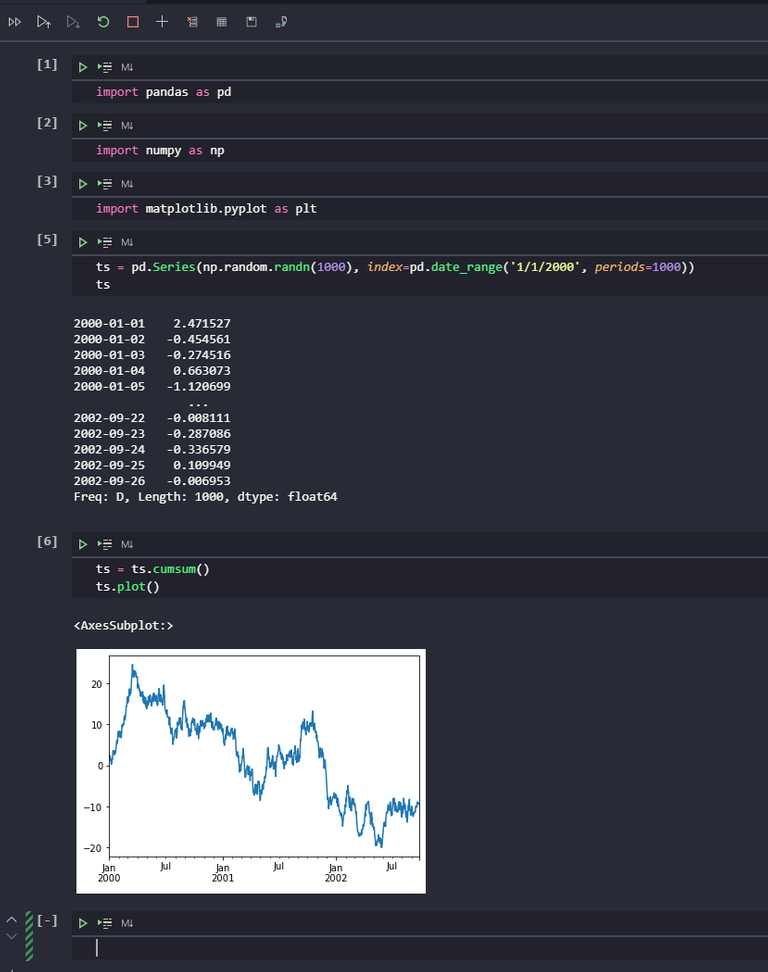Run by line in the matplotlib import cell
768x972 pixels.
coord(105,184)
